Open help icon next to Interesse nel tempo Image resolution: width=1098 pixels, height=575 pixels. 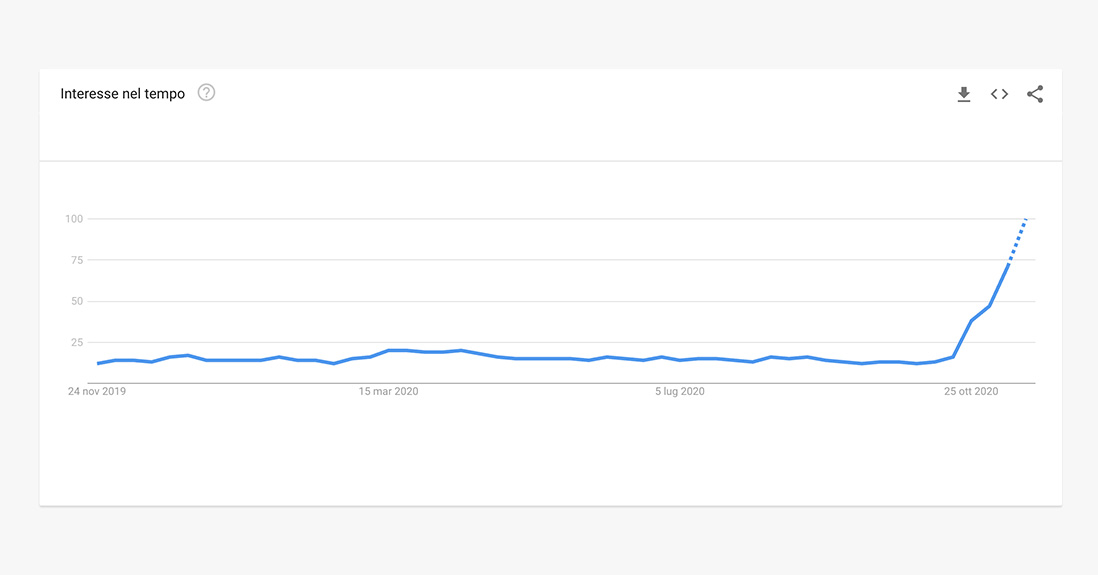tap(206, 92)
